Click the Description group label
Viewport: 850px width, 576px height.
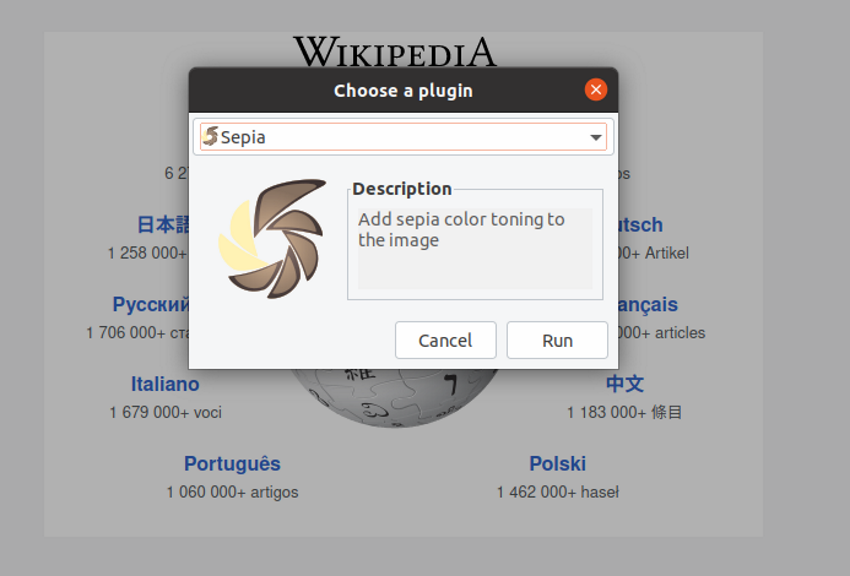click(x=402, y=189)
